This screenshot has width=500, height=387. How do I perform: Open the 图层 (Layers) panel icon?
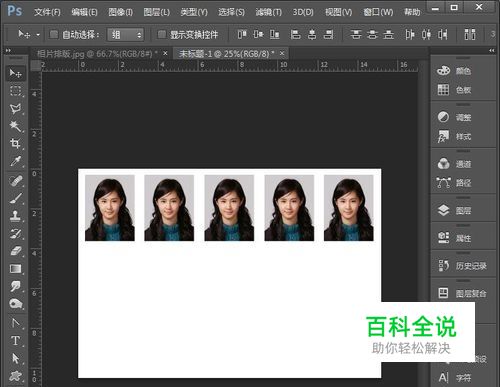tap(443, 210)
